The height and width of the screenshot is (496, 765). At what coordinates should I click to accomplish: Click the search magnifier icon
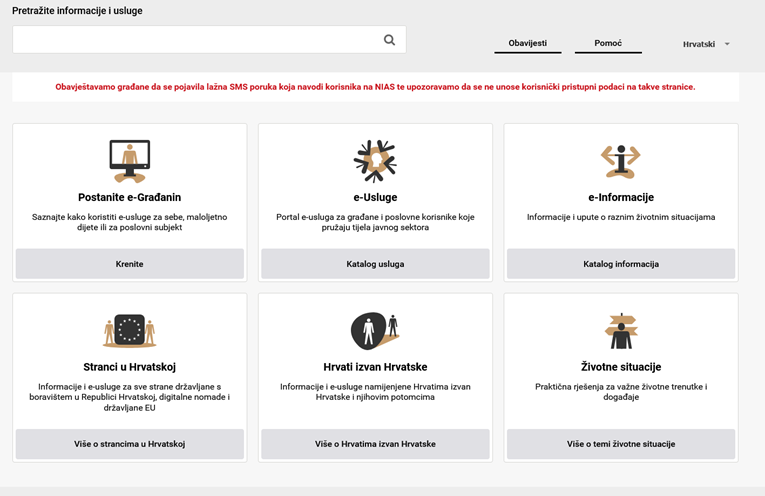pos(389,40)
